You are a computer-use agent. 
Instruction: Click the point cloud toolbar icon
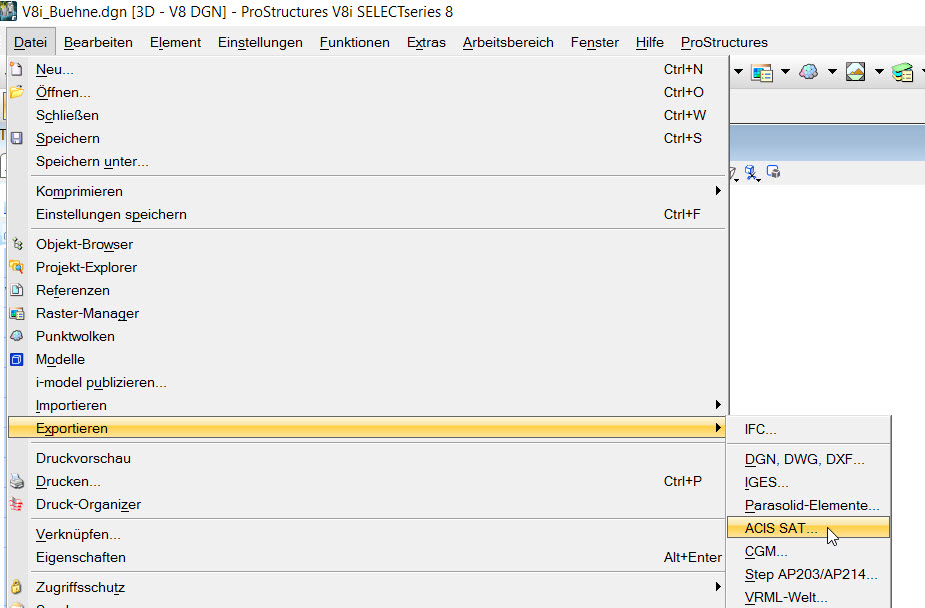pyautogui.click(x=809, y=72)
